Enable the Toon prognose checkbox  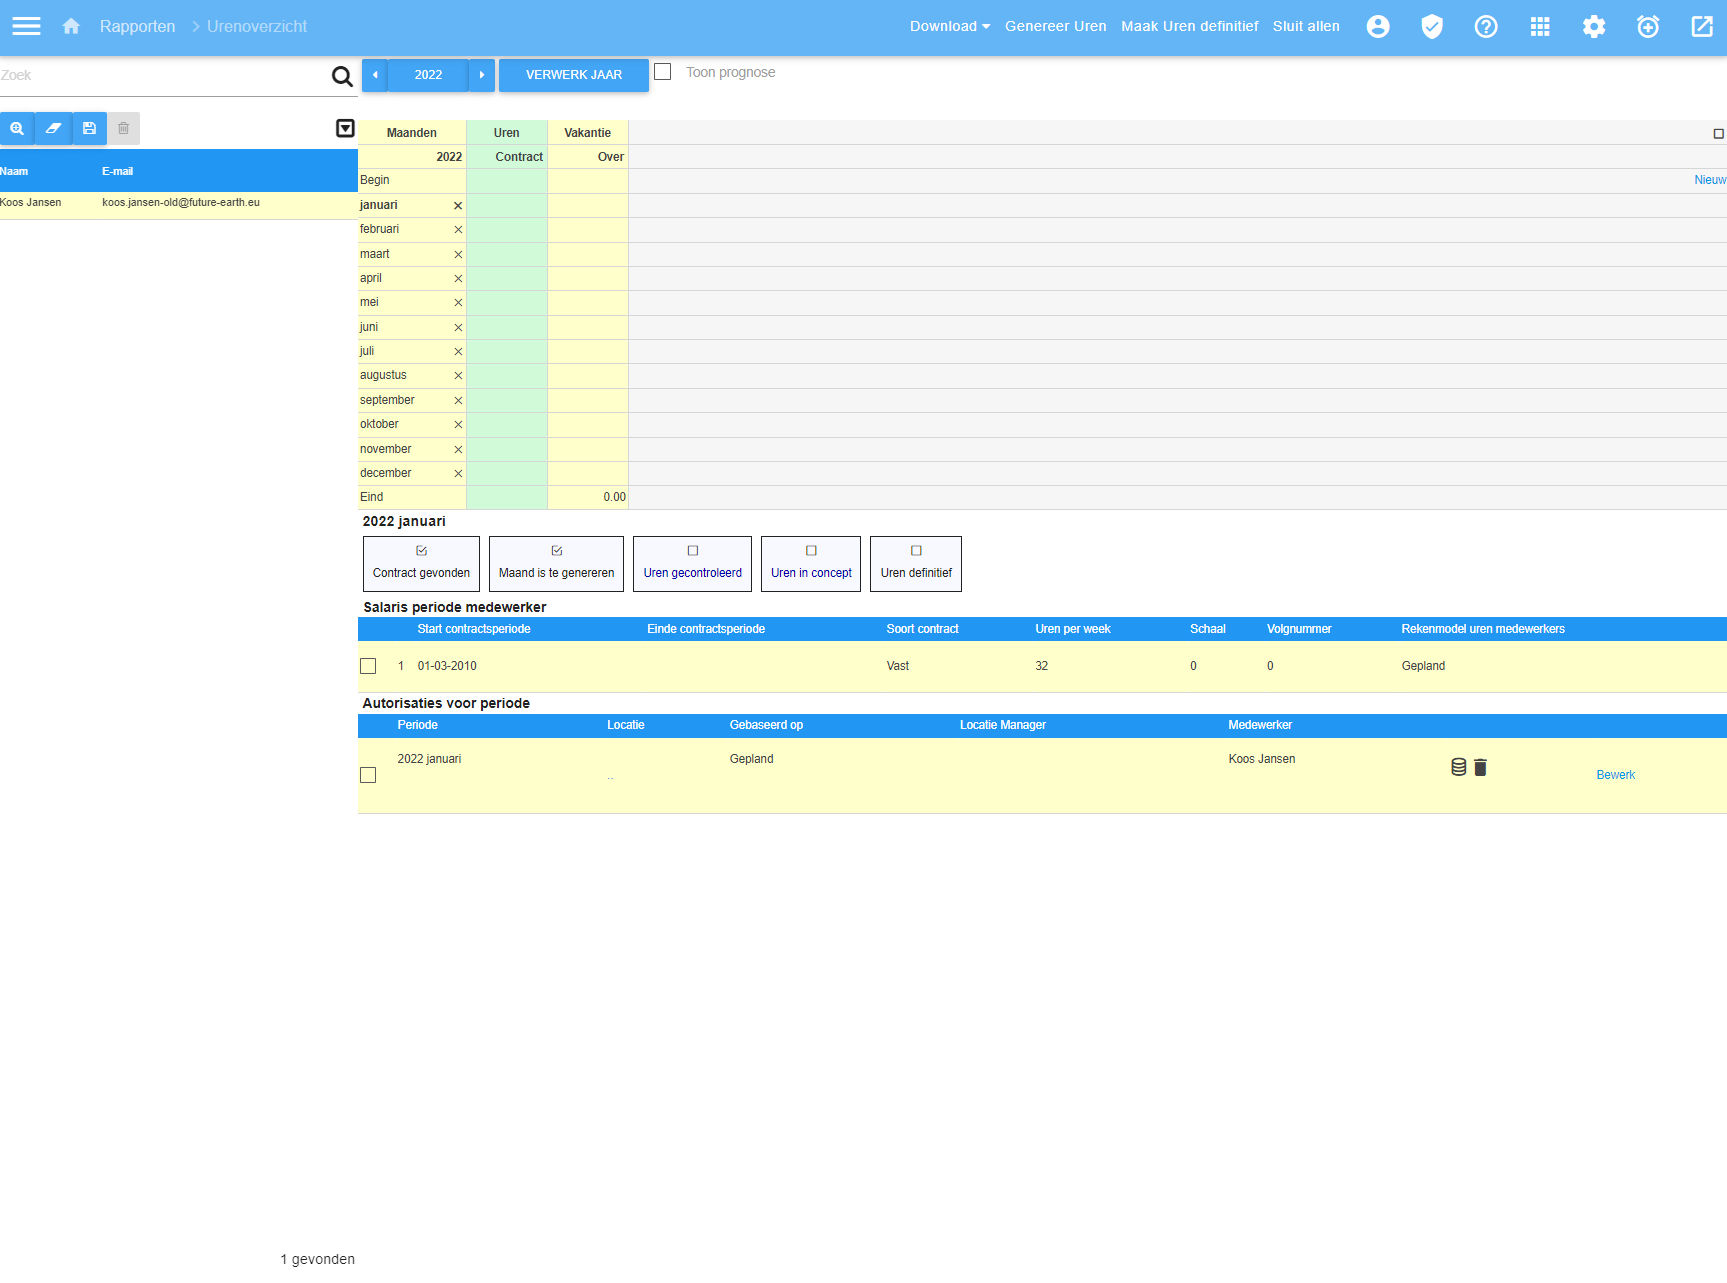click(x=662, y=72)
